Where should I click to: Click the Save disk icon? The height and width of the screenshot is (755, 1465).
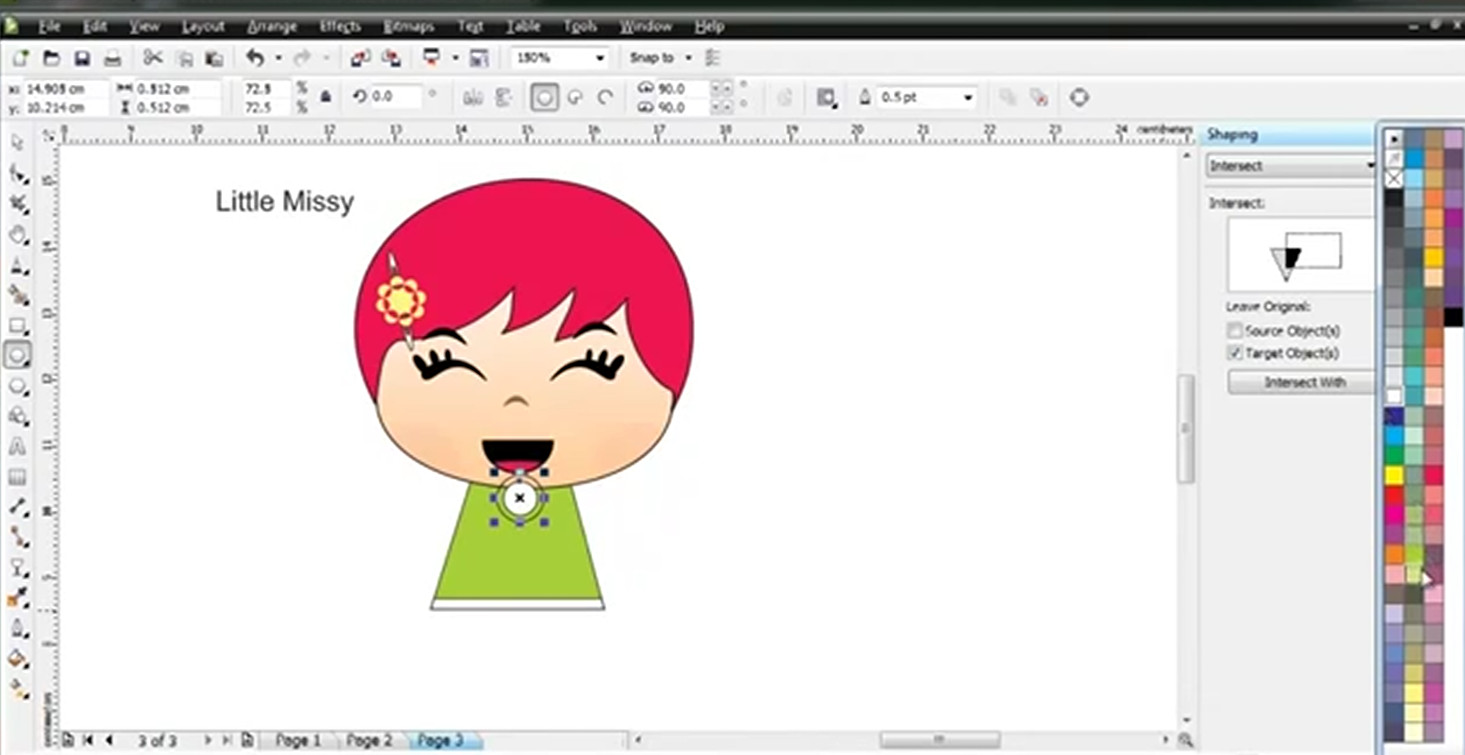pyautogui.click(x=82, y=58)
